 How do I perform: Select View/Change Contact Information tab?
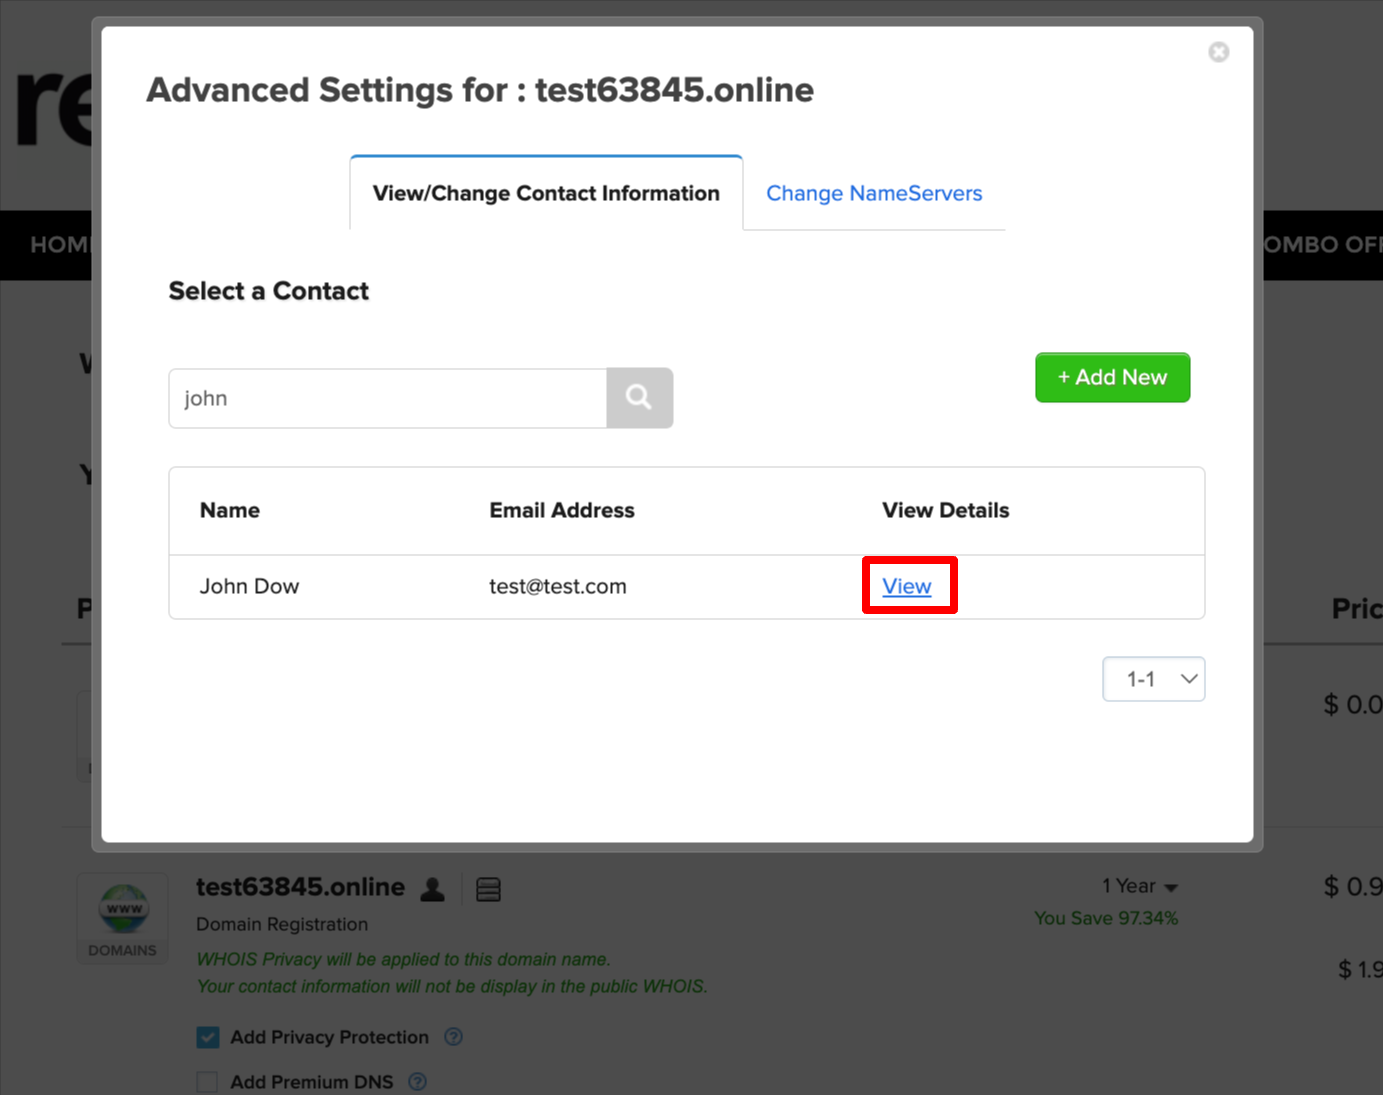(546, 193)
